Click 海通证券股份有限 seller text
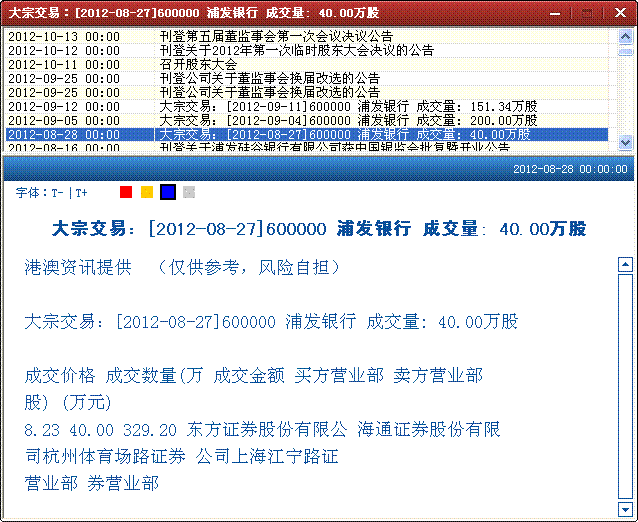Screen dimensions: 638x522 429,430
